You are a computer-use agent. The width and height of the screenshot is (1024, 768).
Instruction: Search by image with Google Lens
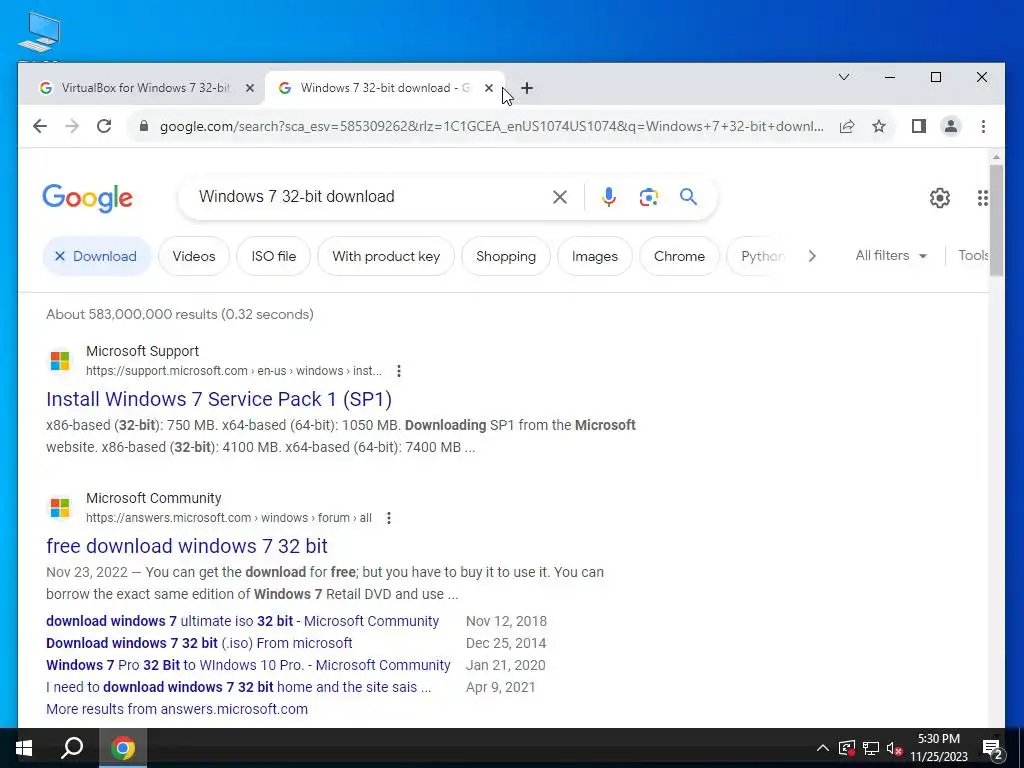(x=648, y=197)
